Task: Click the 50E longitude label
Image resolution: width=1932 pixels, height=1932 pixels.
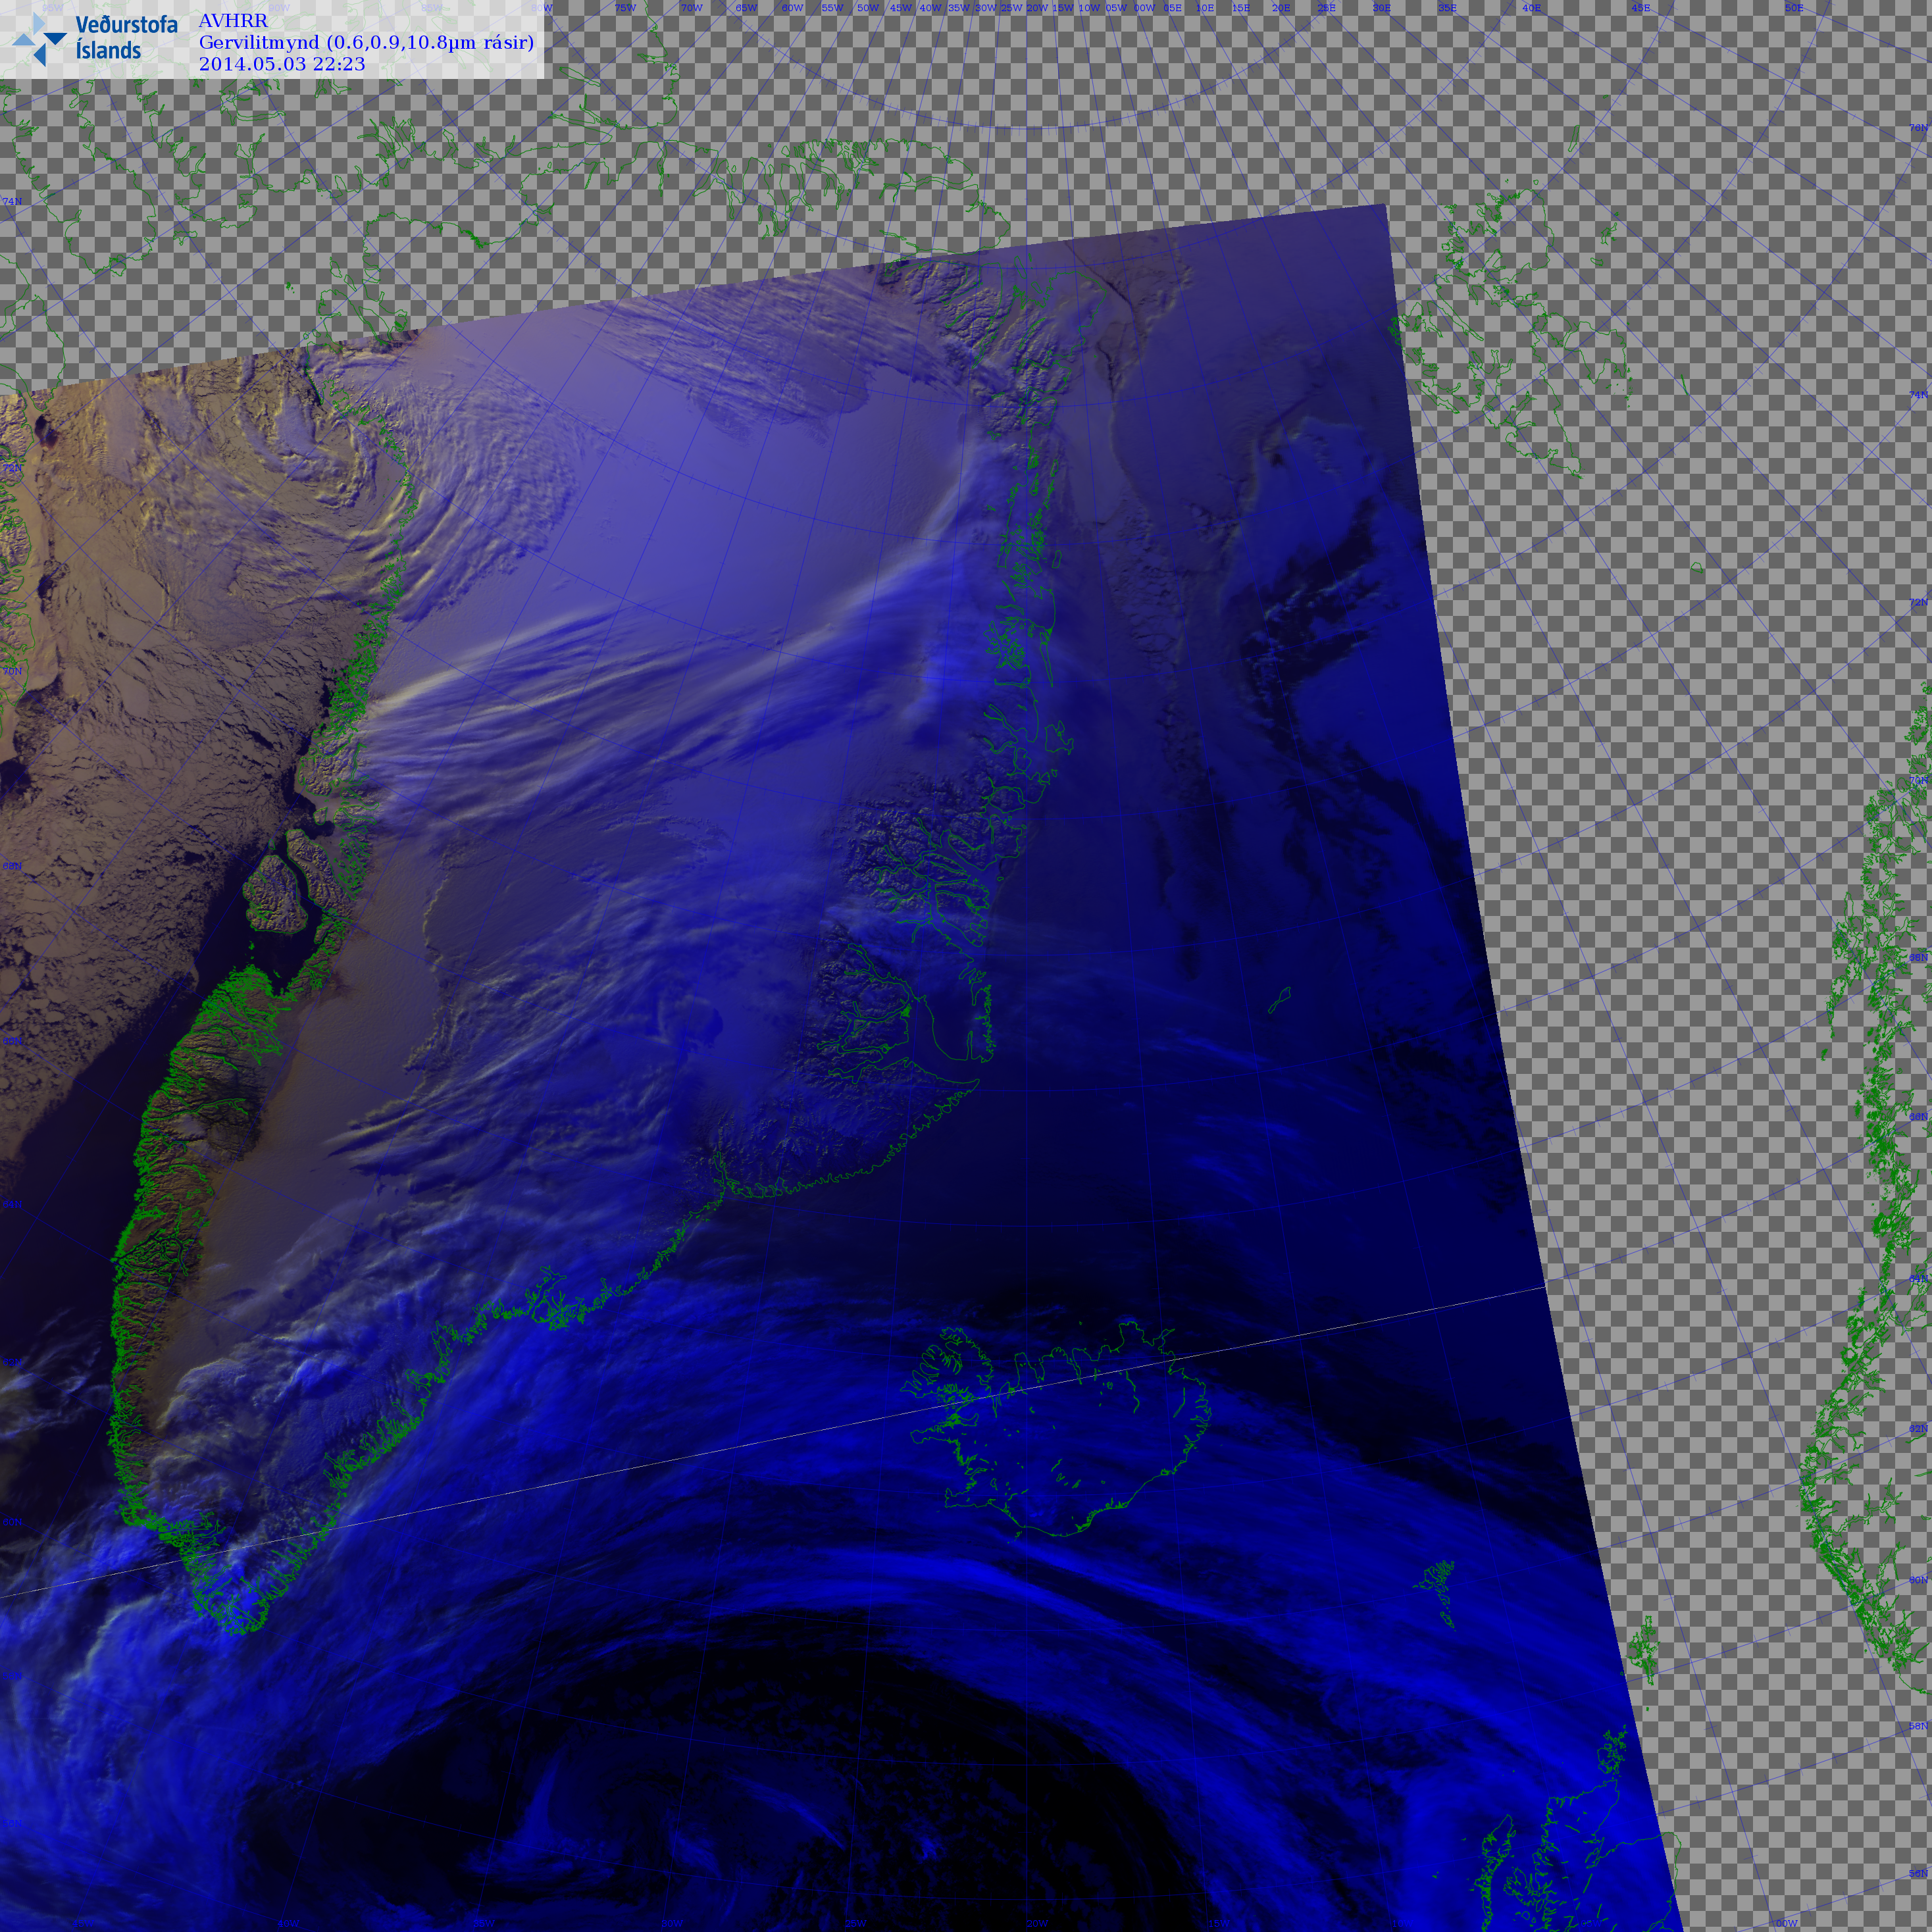Action: click(1794, 8)
